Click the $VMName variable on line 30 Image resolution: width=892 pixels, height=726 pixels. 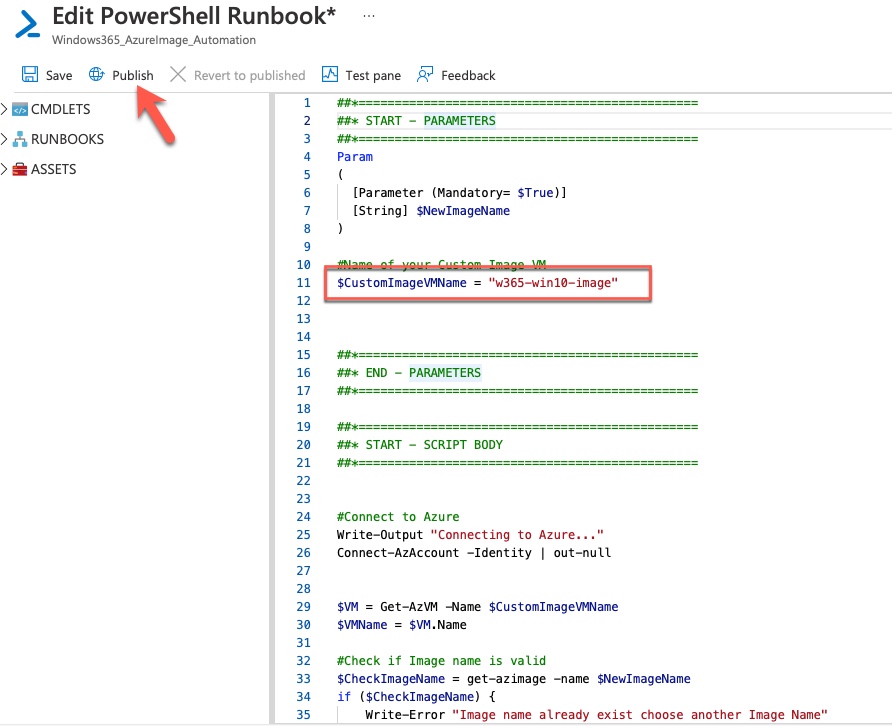point(362,625)
